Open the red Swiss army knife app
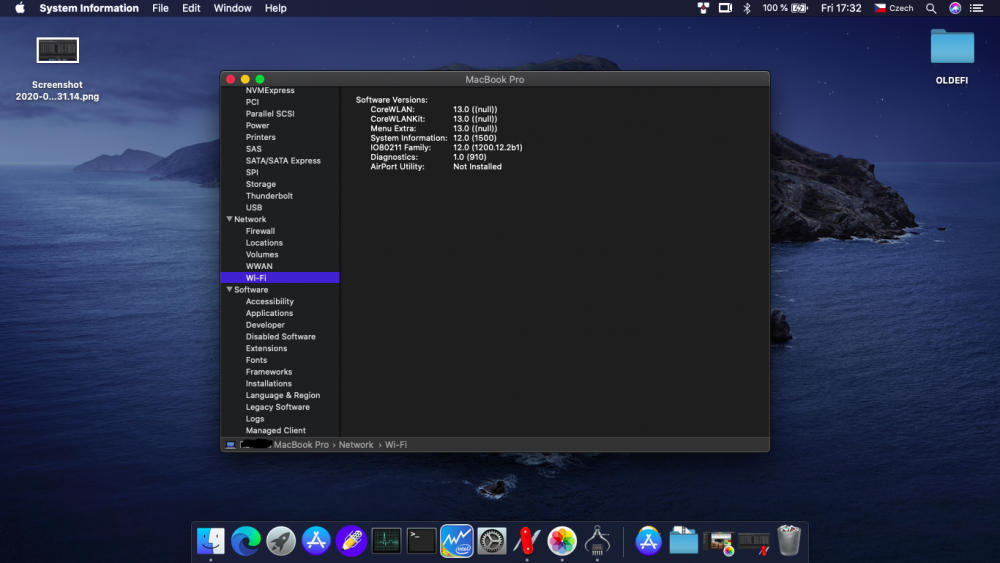1000x563 pixels. [527, 541]
